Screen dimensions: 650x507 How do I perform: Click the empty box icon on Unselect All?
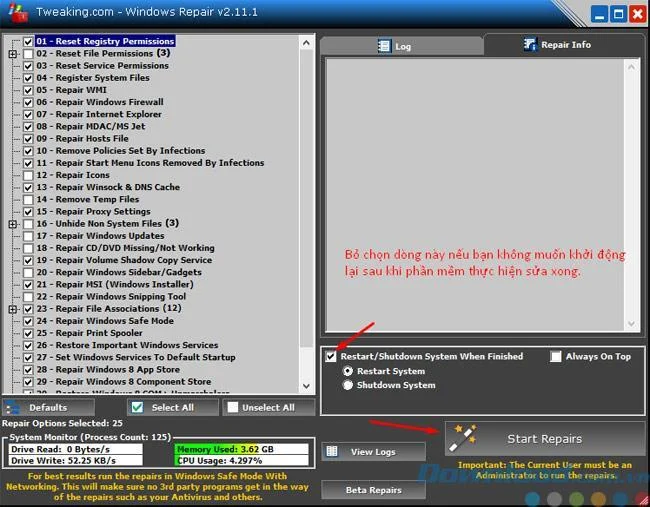(233, 407)
